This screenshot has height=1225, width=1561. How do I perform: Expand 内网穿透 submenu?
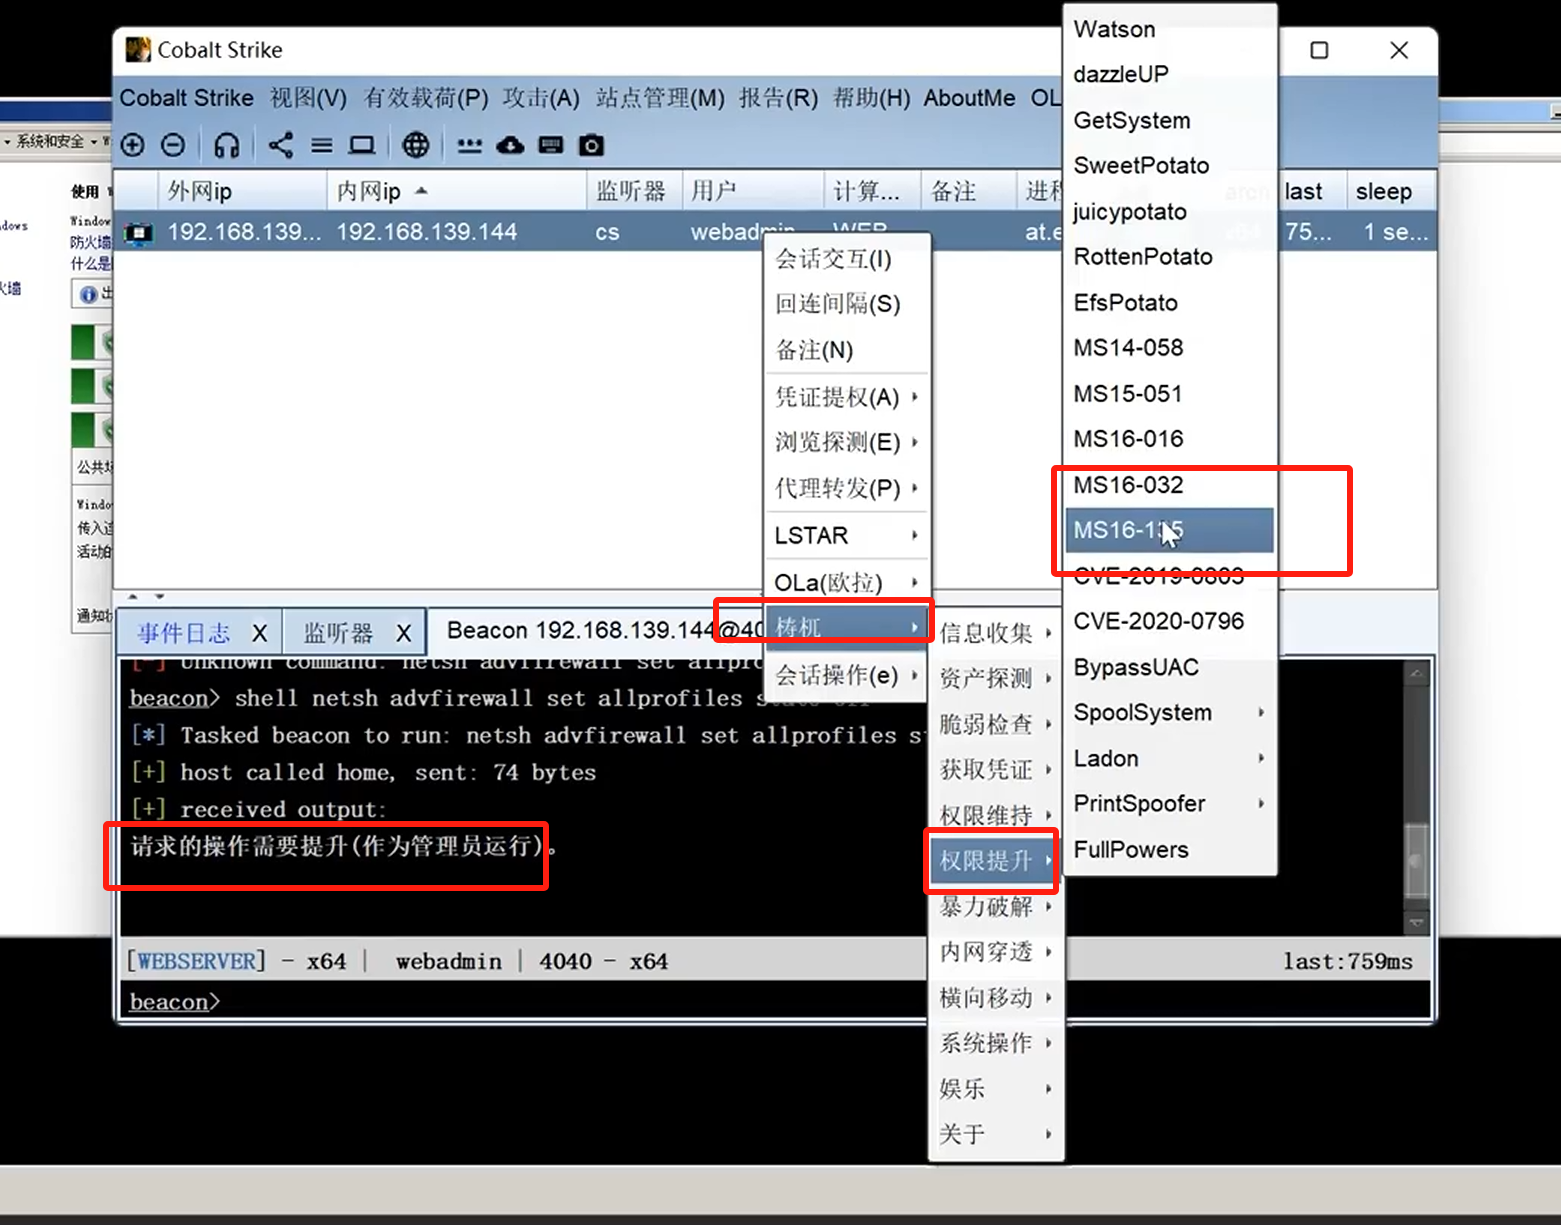click(996, 951)
